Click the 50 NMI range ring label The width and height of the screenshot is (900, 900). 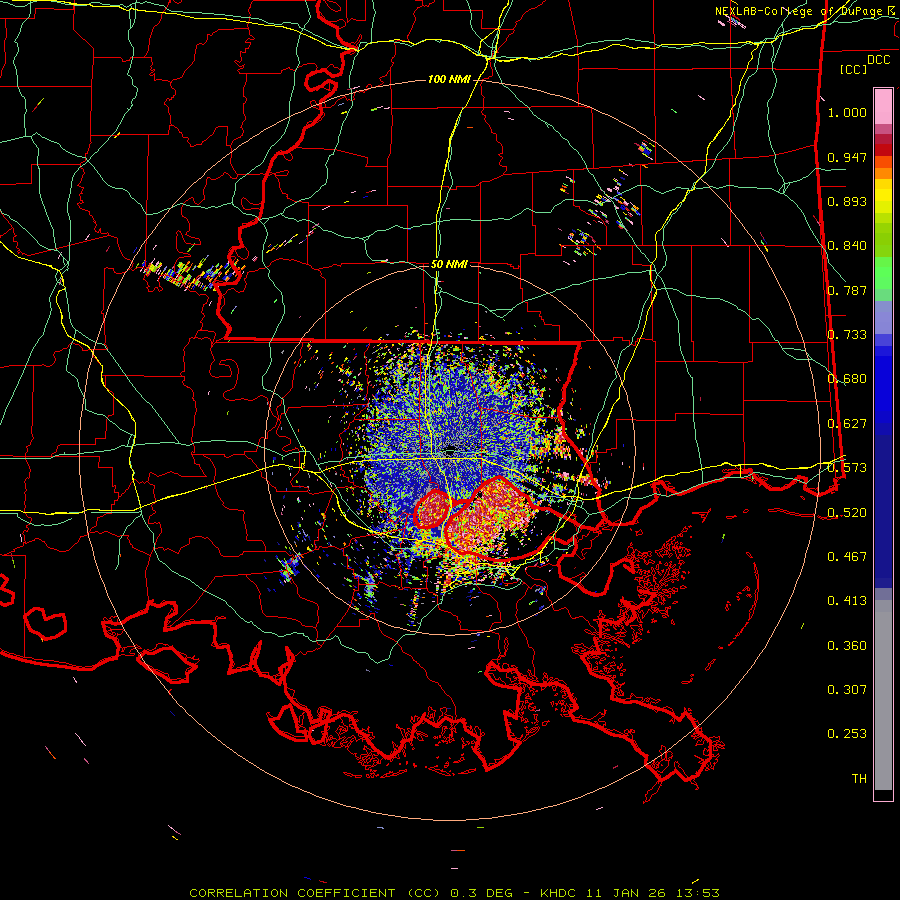tap(449, 265)
